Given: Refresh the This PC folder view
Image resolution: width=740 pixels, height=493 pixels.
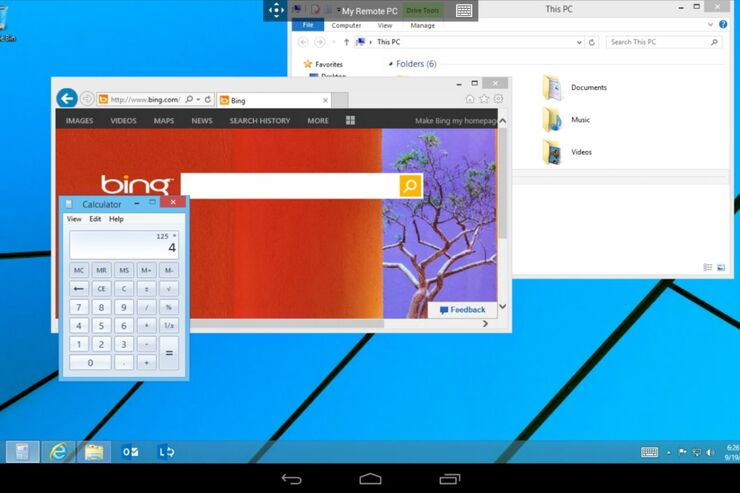Looking at the screenshot, I should pyautogui.click(x=591, y=42).
